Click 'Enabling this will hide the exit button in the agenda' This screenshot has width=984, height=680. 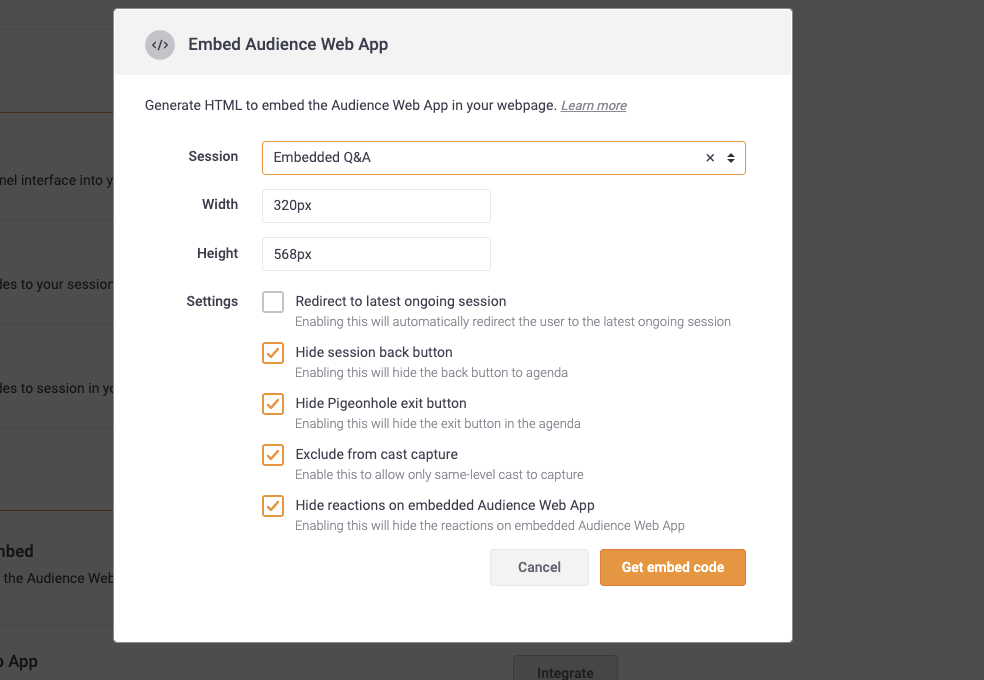pyautogui.click(x=437, y=423)
